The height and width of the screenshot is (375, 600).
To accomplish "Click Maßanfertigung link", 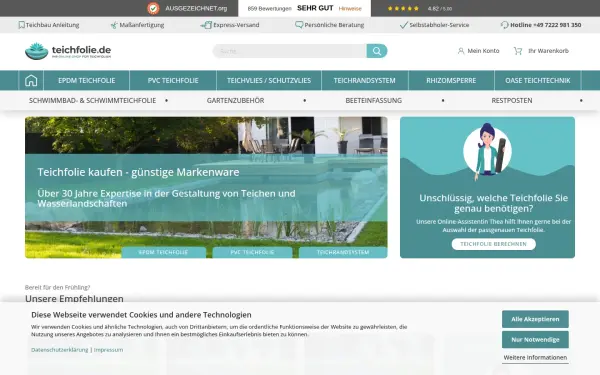I will (142, 25).
